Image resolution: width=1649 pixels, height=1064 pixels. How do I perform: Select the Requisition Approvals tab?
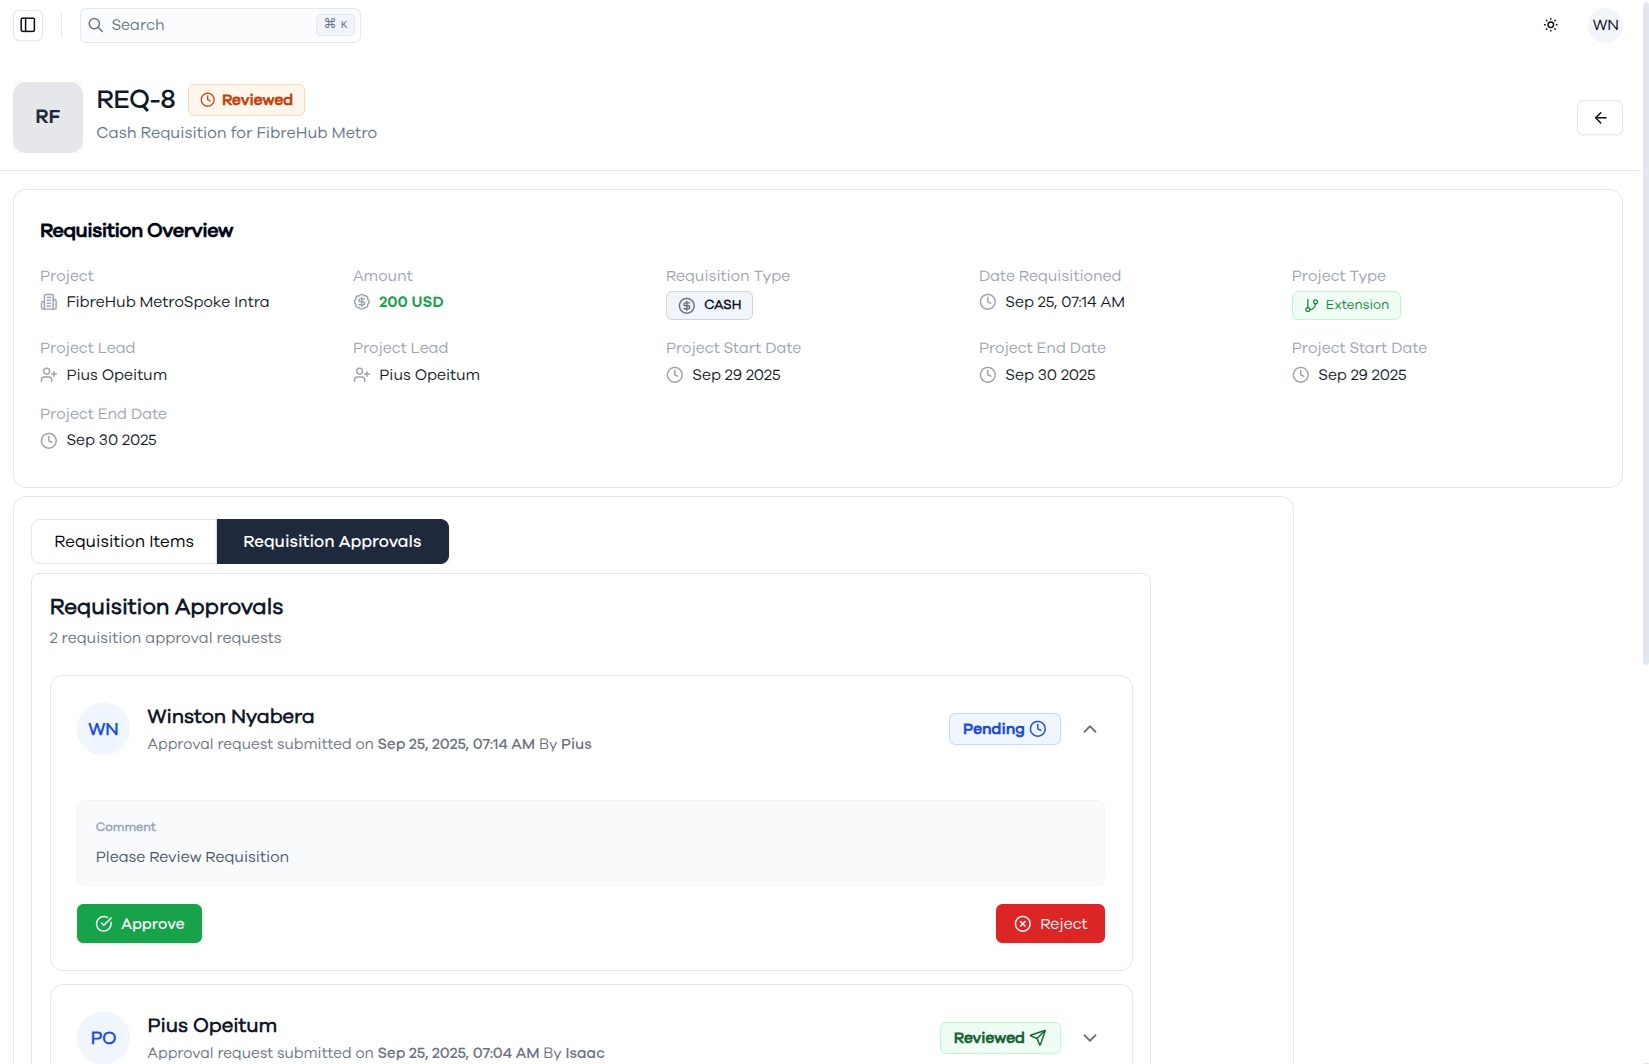point(332,541)
